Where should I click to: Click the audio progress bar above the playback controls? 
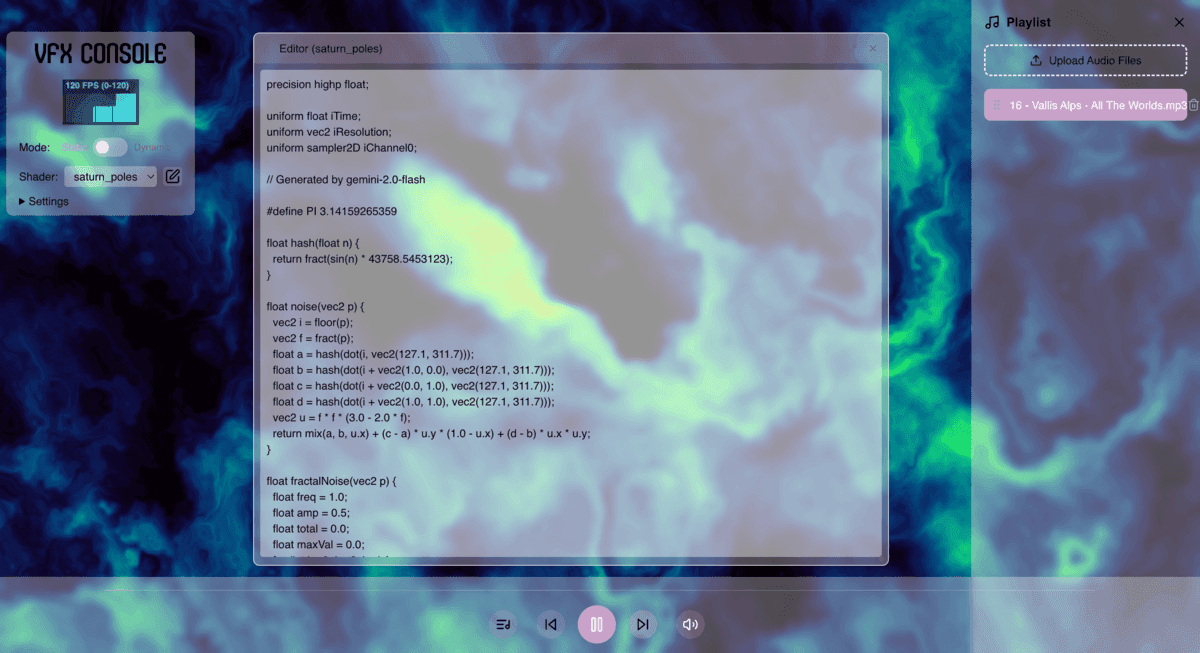click(600, 590)
